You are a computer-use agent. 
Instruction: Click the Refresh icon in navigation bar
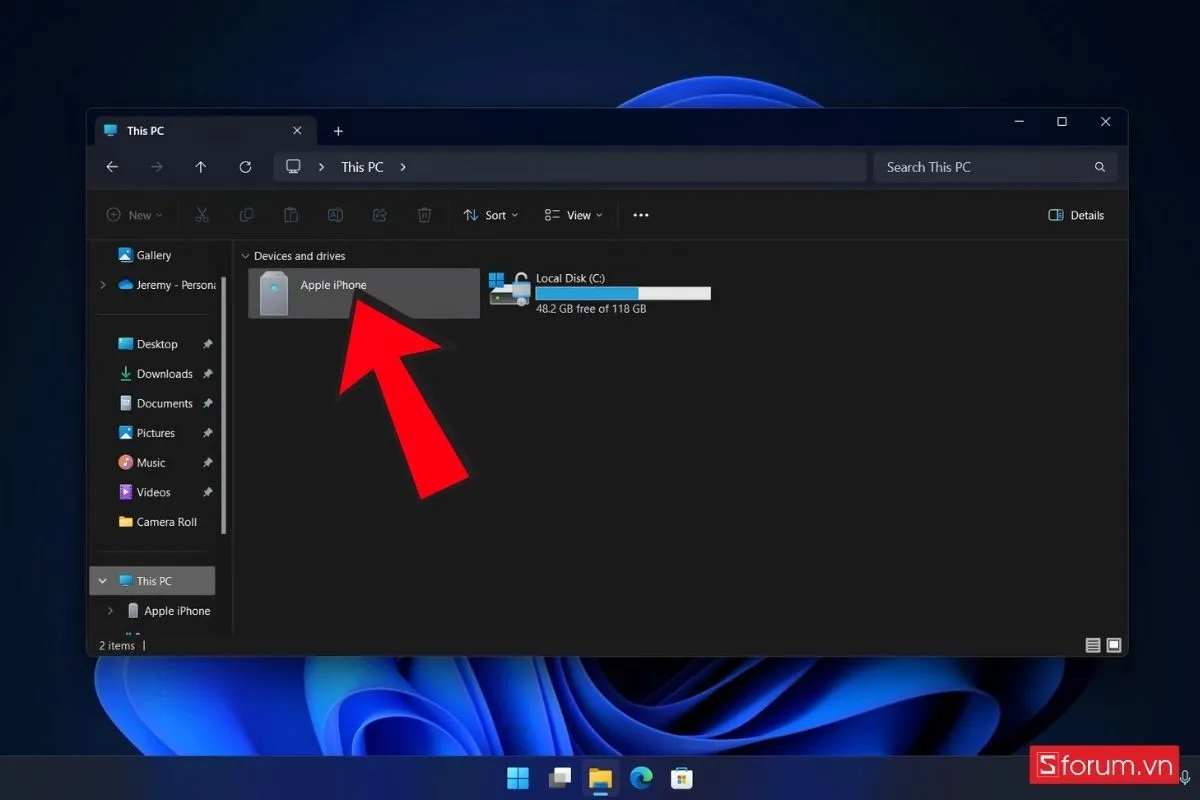(245, 167)
